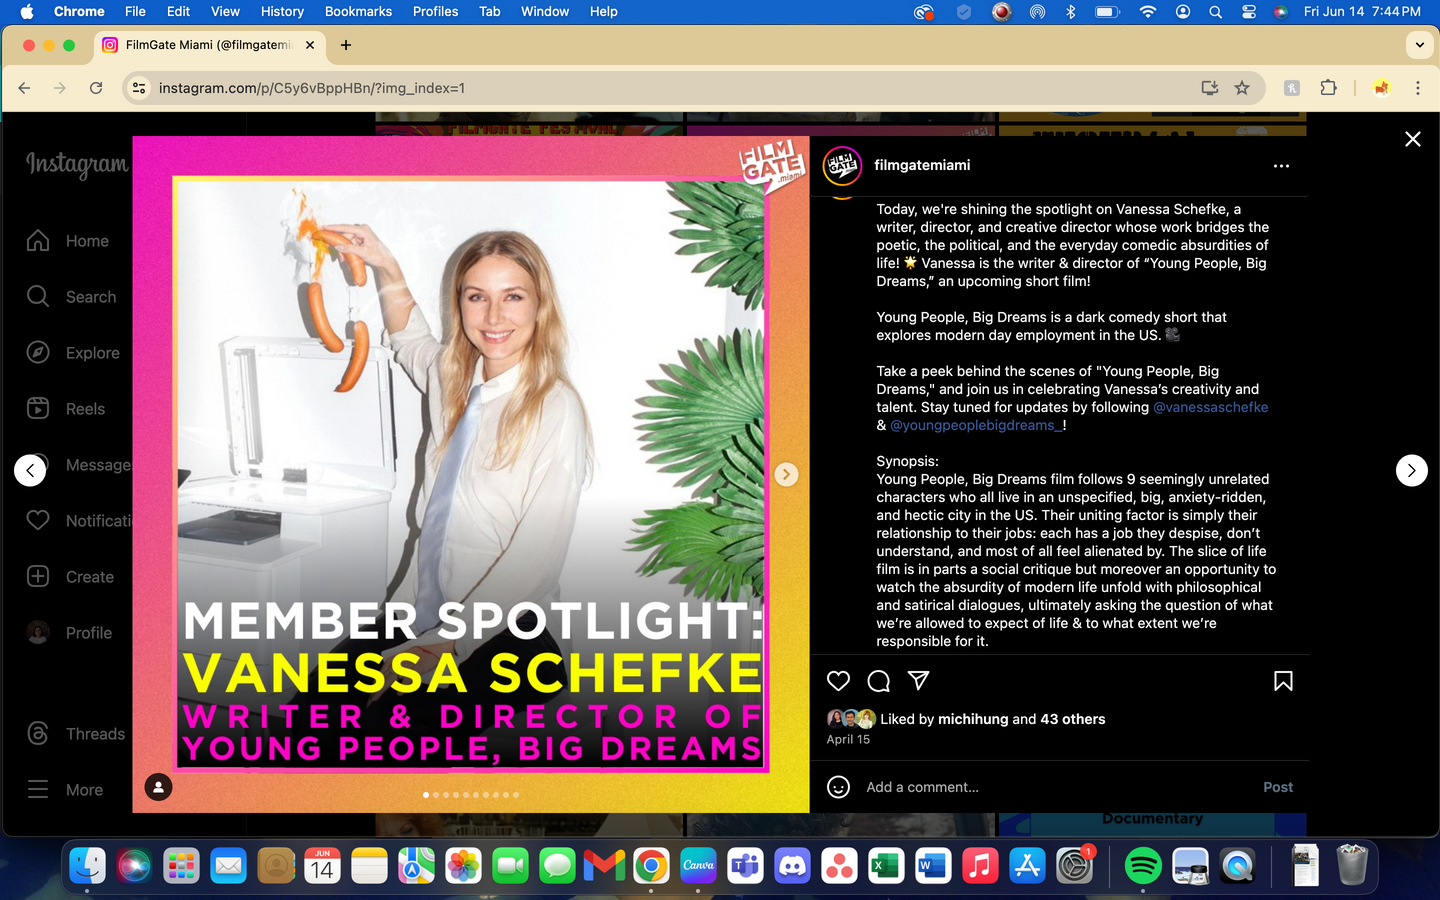Click the Post comment button
The image size is (1440, 900).
point(1277,787)
